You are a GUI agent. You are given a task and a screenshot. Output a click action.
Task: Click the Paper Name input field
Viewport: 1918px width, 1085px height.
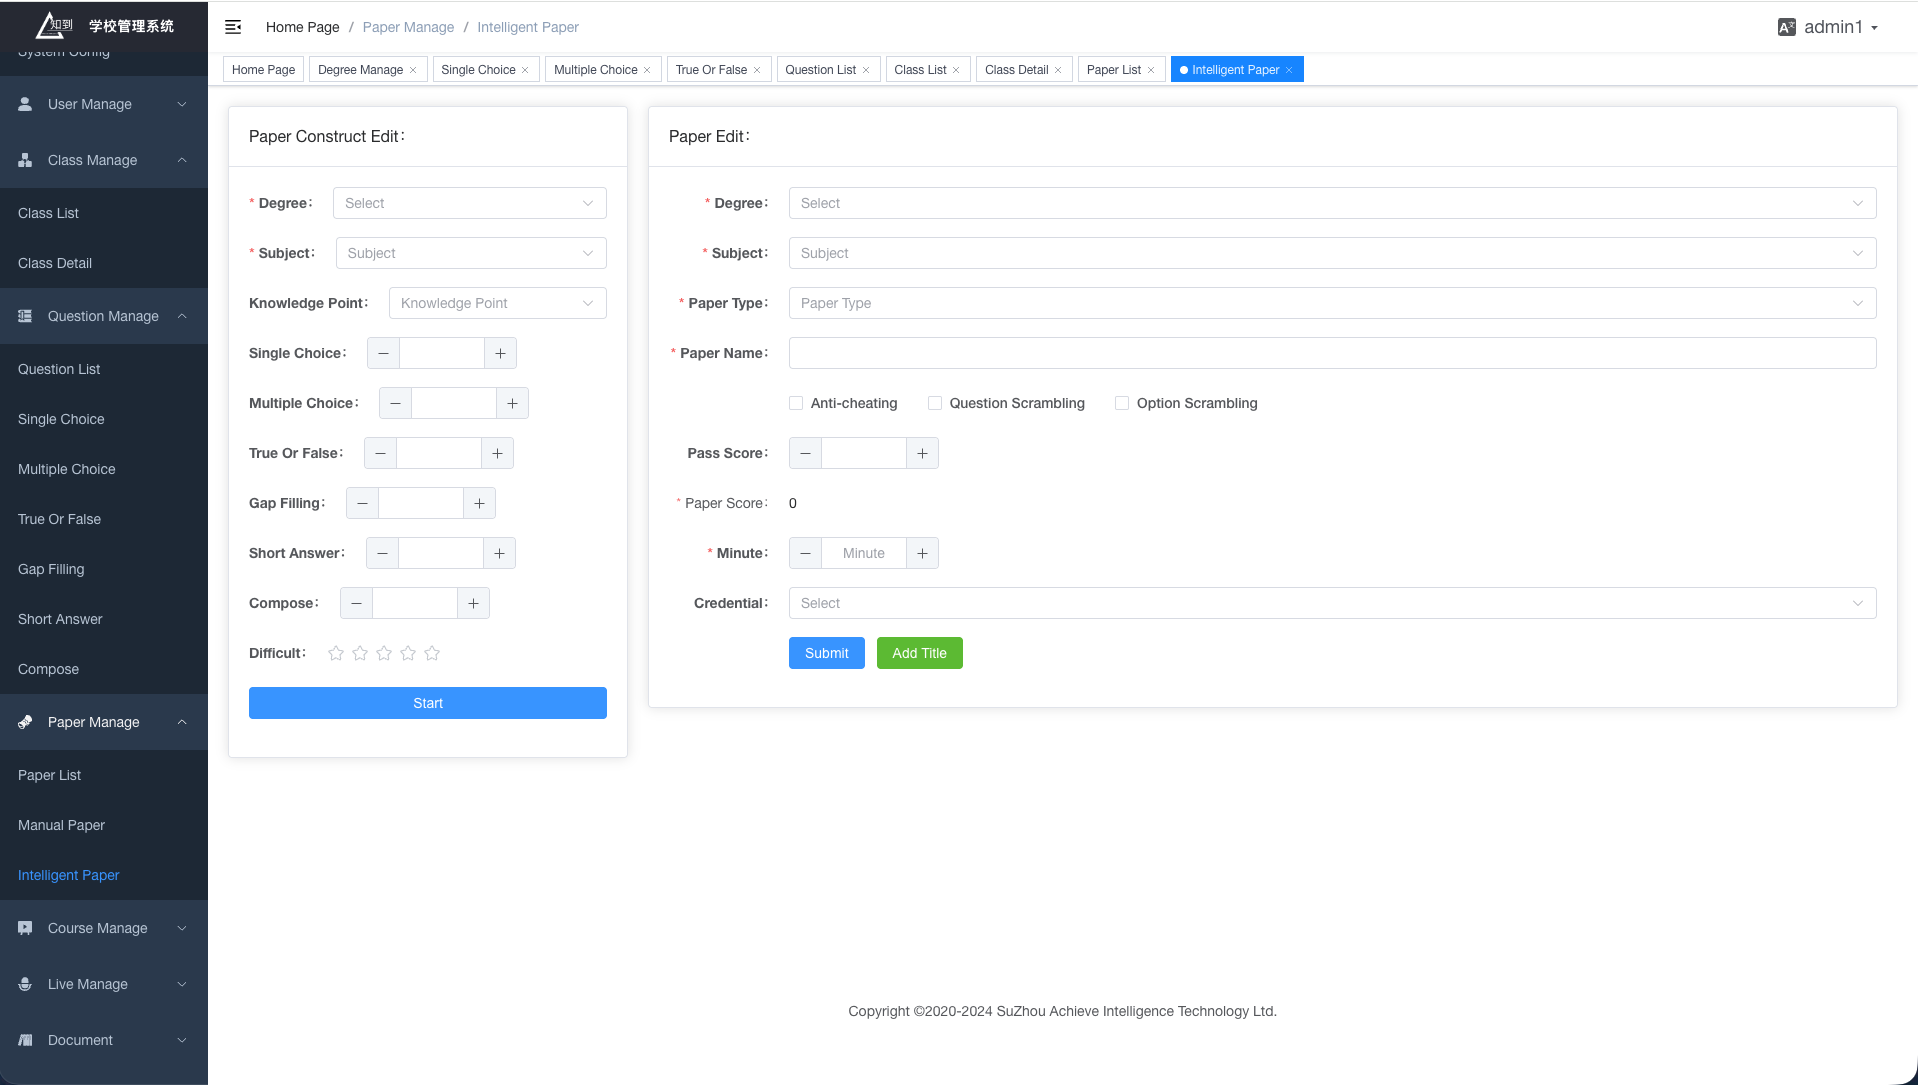[x=1331, y=353]
